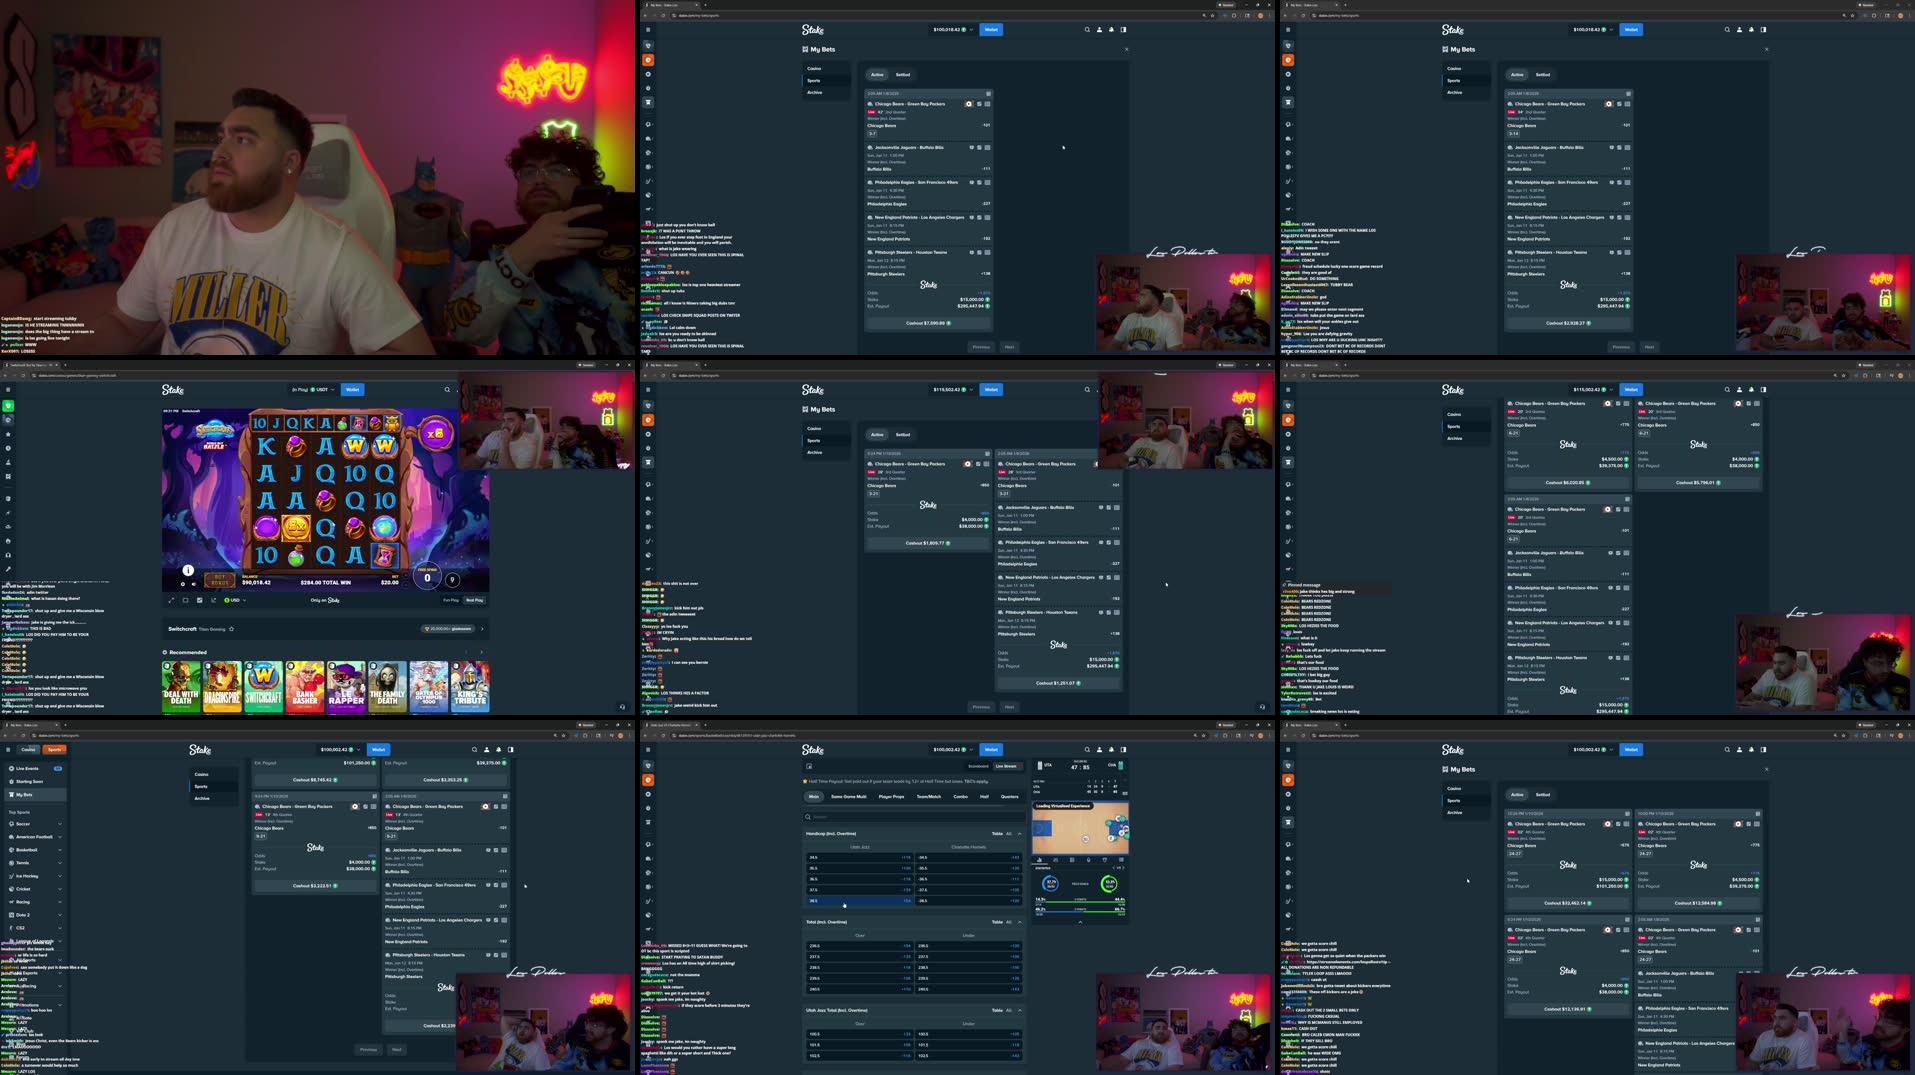Switch from Real Play to Fun Play
This screenshot has width=1915, height=1075.
pyautogui.click(x=451, y=600)
